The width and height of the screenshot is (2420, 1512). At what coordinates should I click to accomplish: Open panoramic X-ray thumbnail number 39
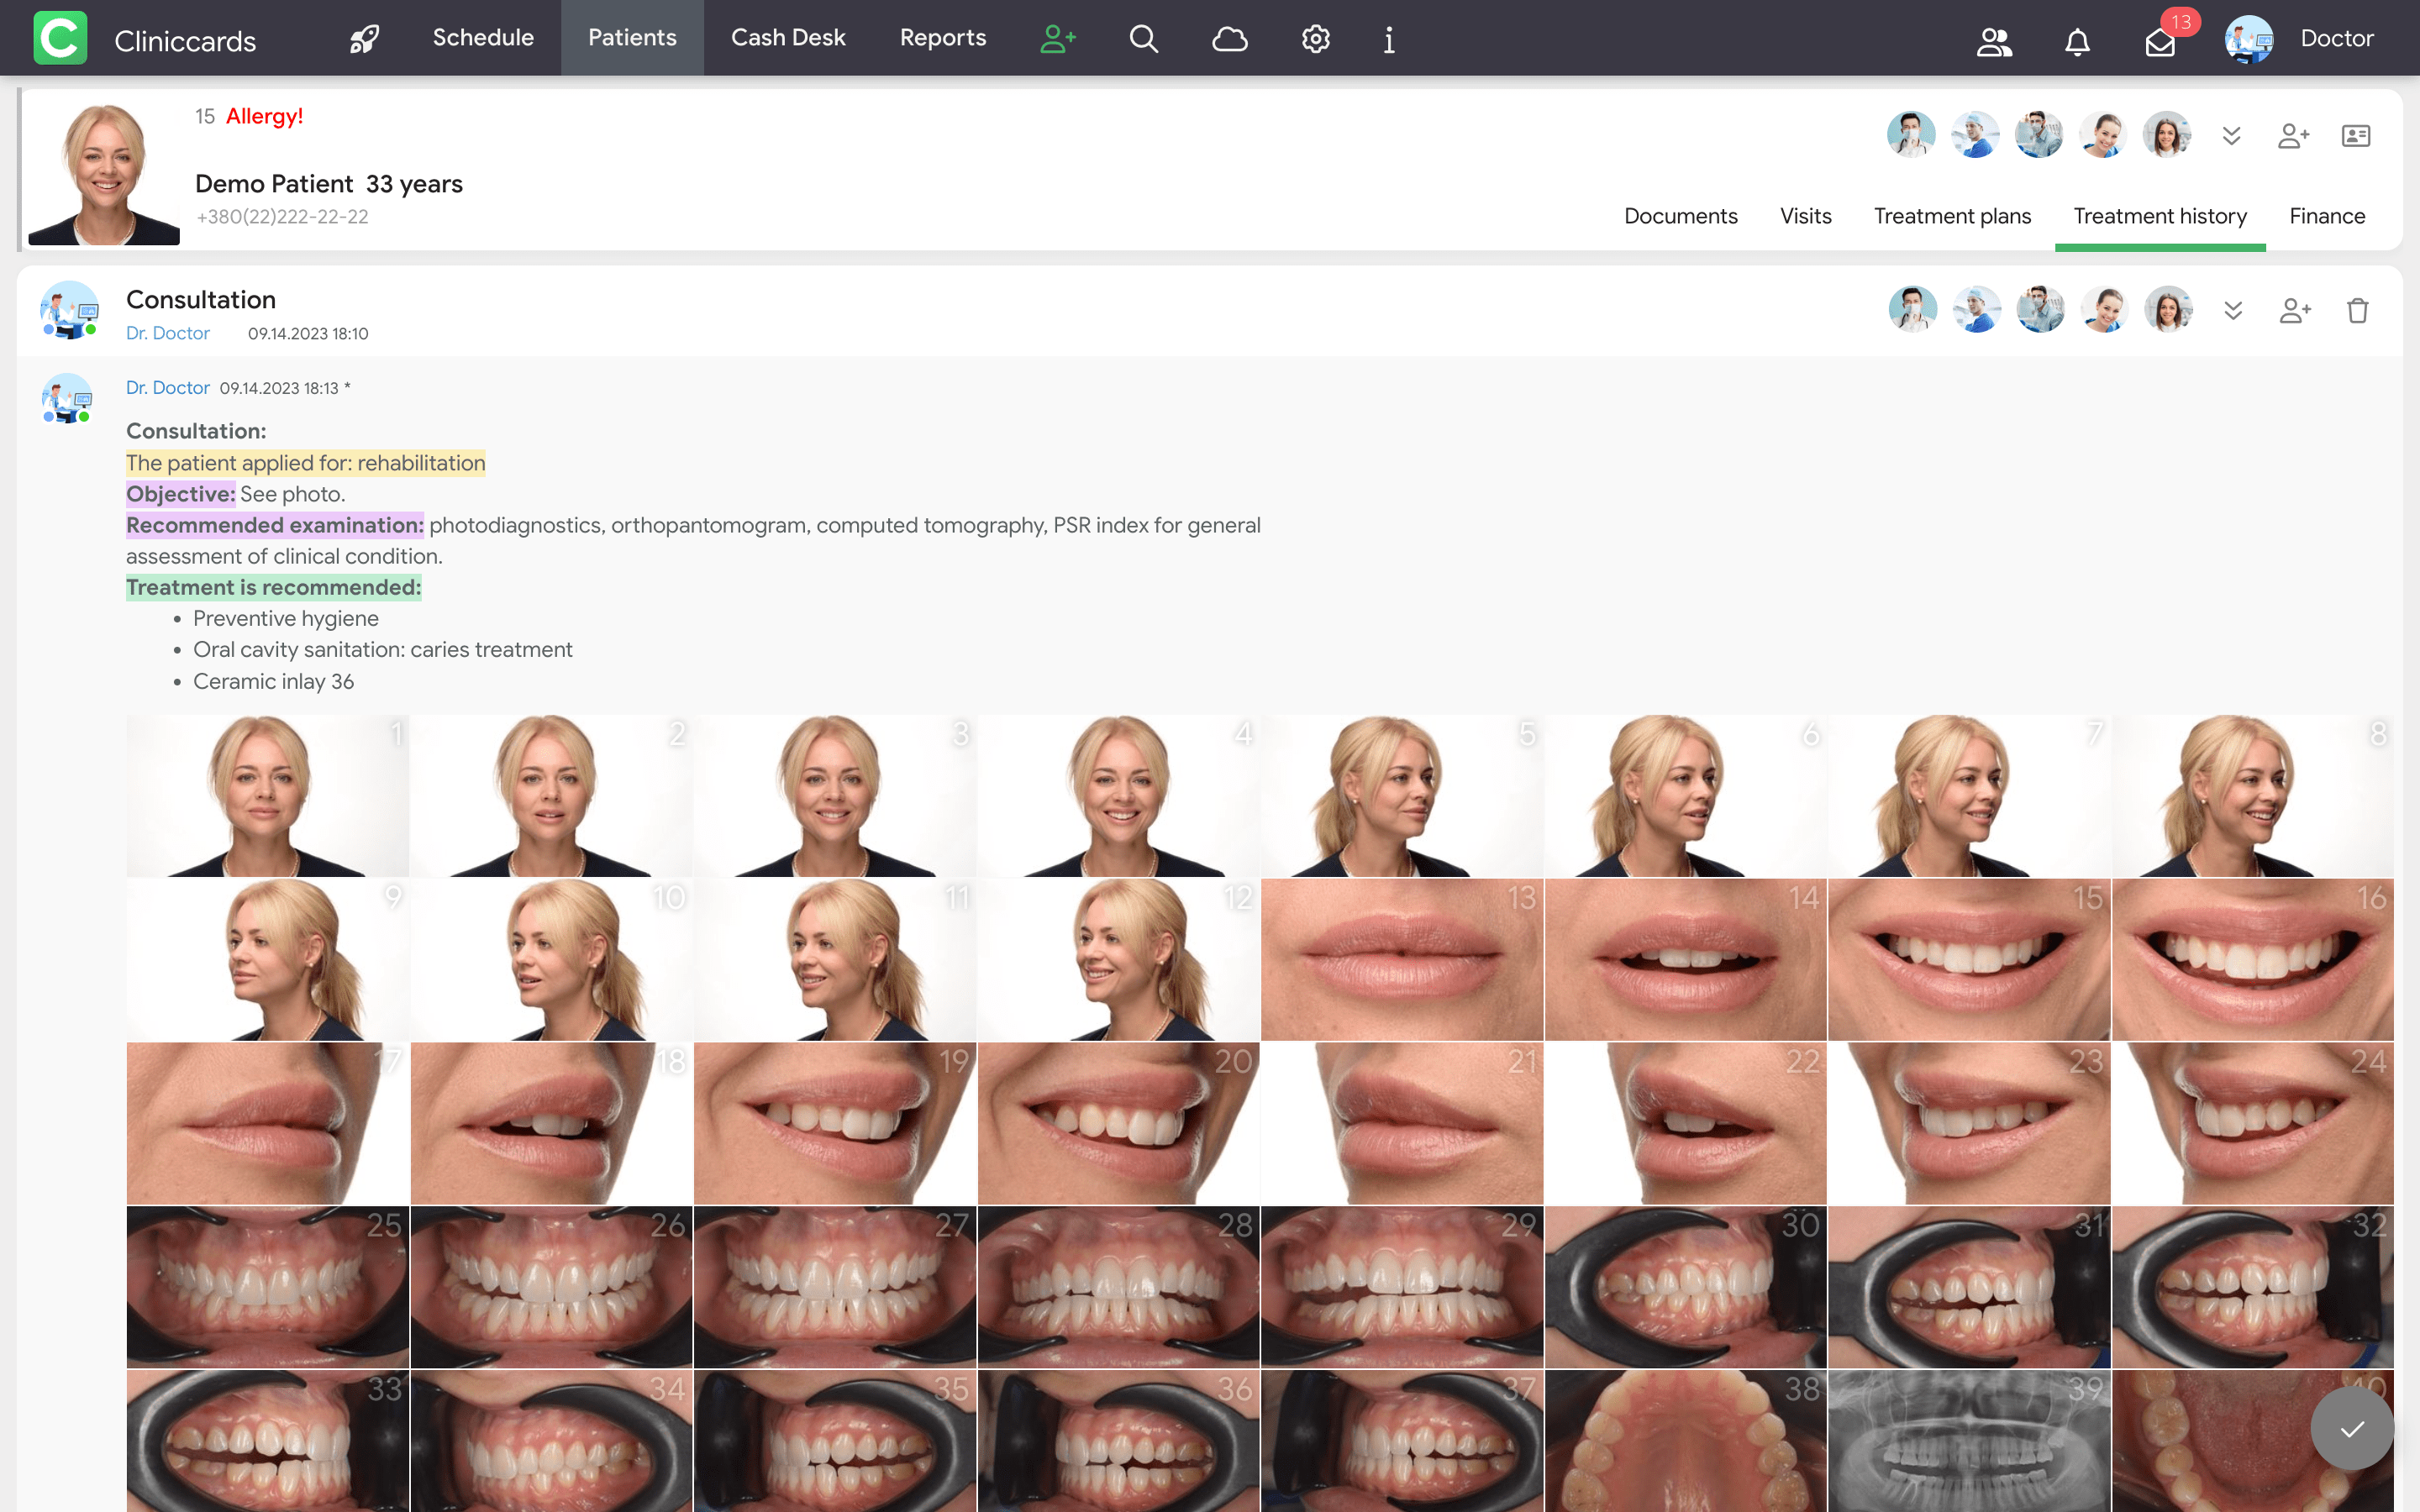[1968, 1440]
